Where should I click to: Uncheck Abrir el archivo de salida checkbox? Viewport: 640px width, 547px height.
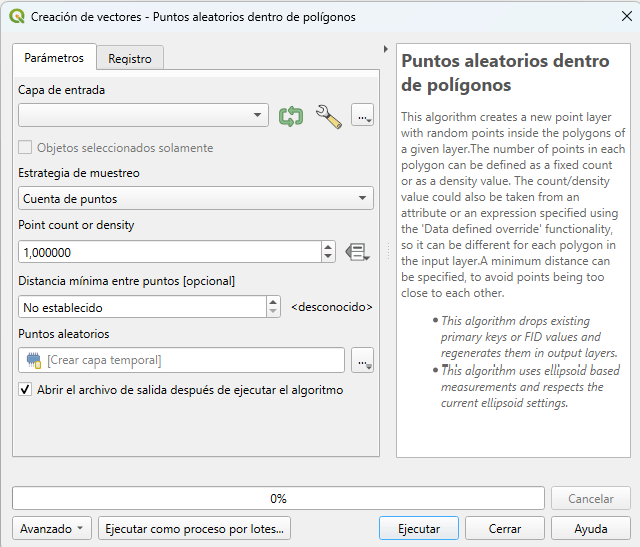point(25,389)
